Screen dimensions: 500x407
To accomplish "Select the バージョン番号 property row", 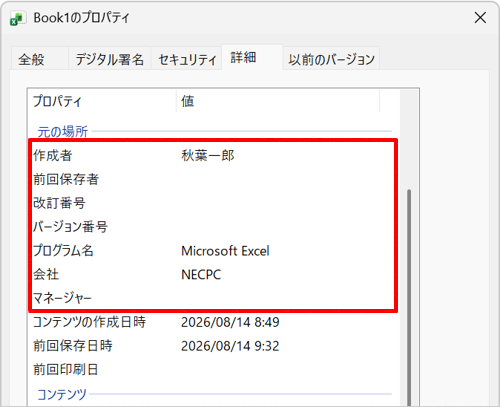I will [213, 227].
